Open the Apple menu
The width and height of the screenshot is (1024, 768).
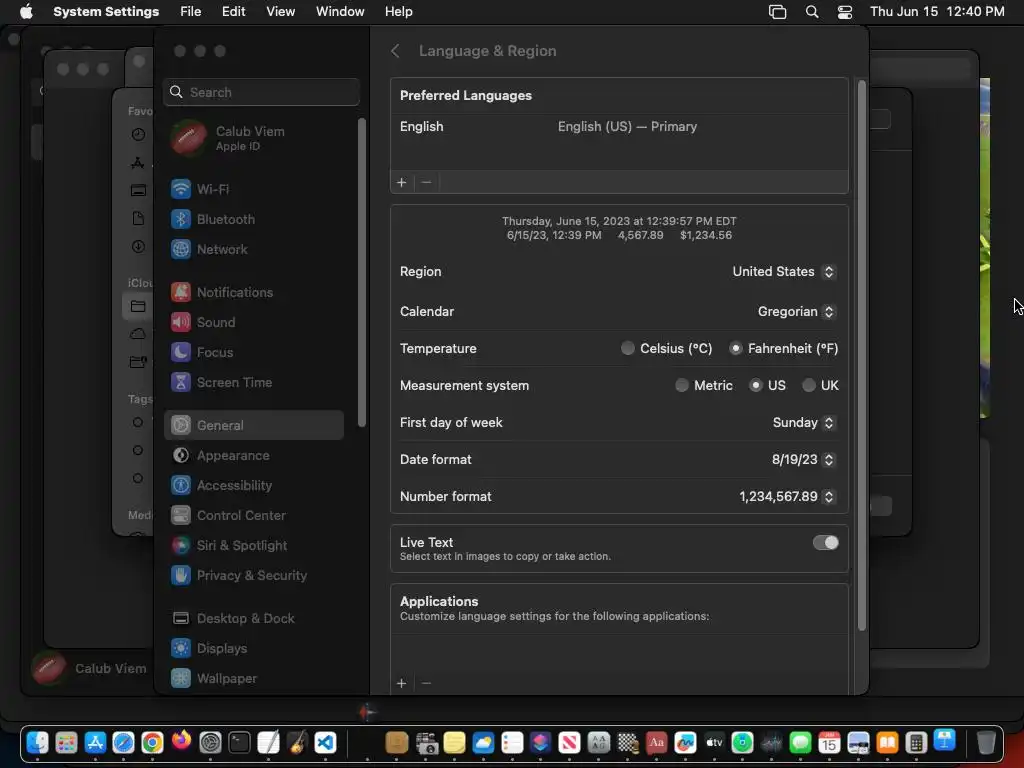(26, 12)
